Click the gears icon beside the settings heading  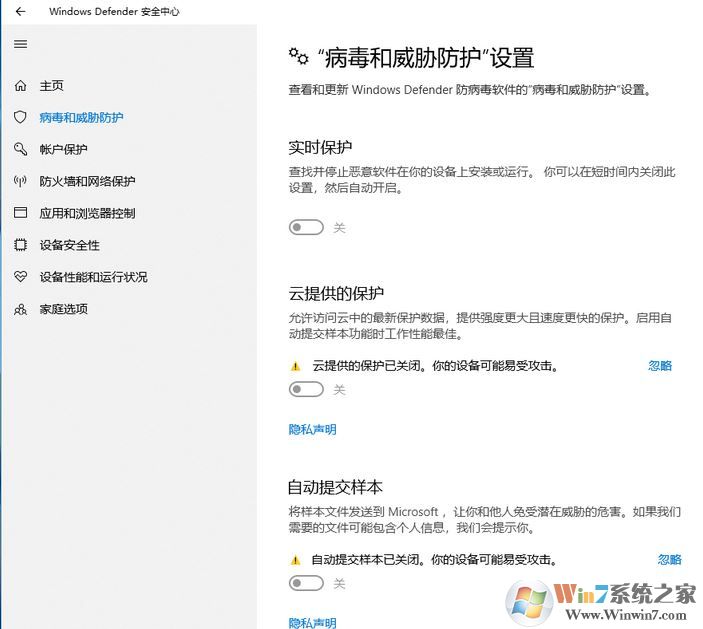pyautogui.click(x=299, y=57)
